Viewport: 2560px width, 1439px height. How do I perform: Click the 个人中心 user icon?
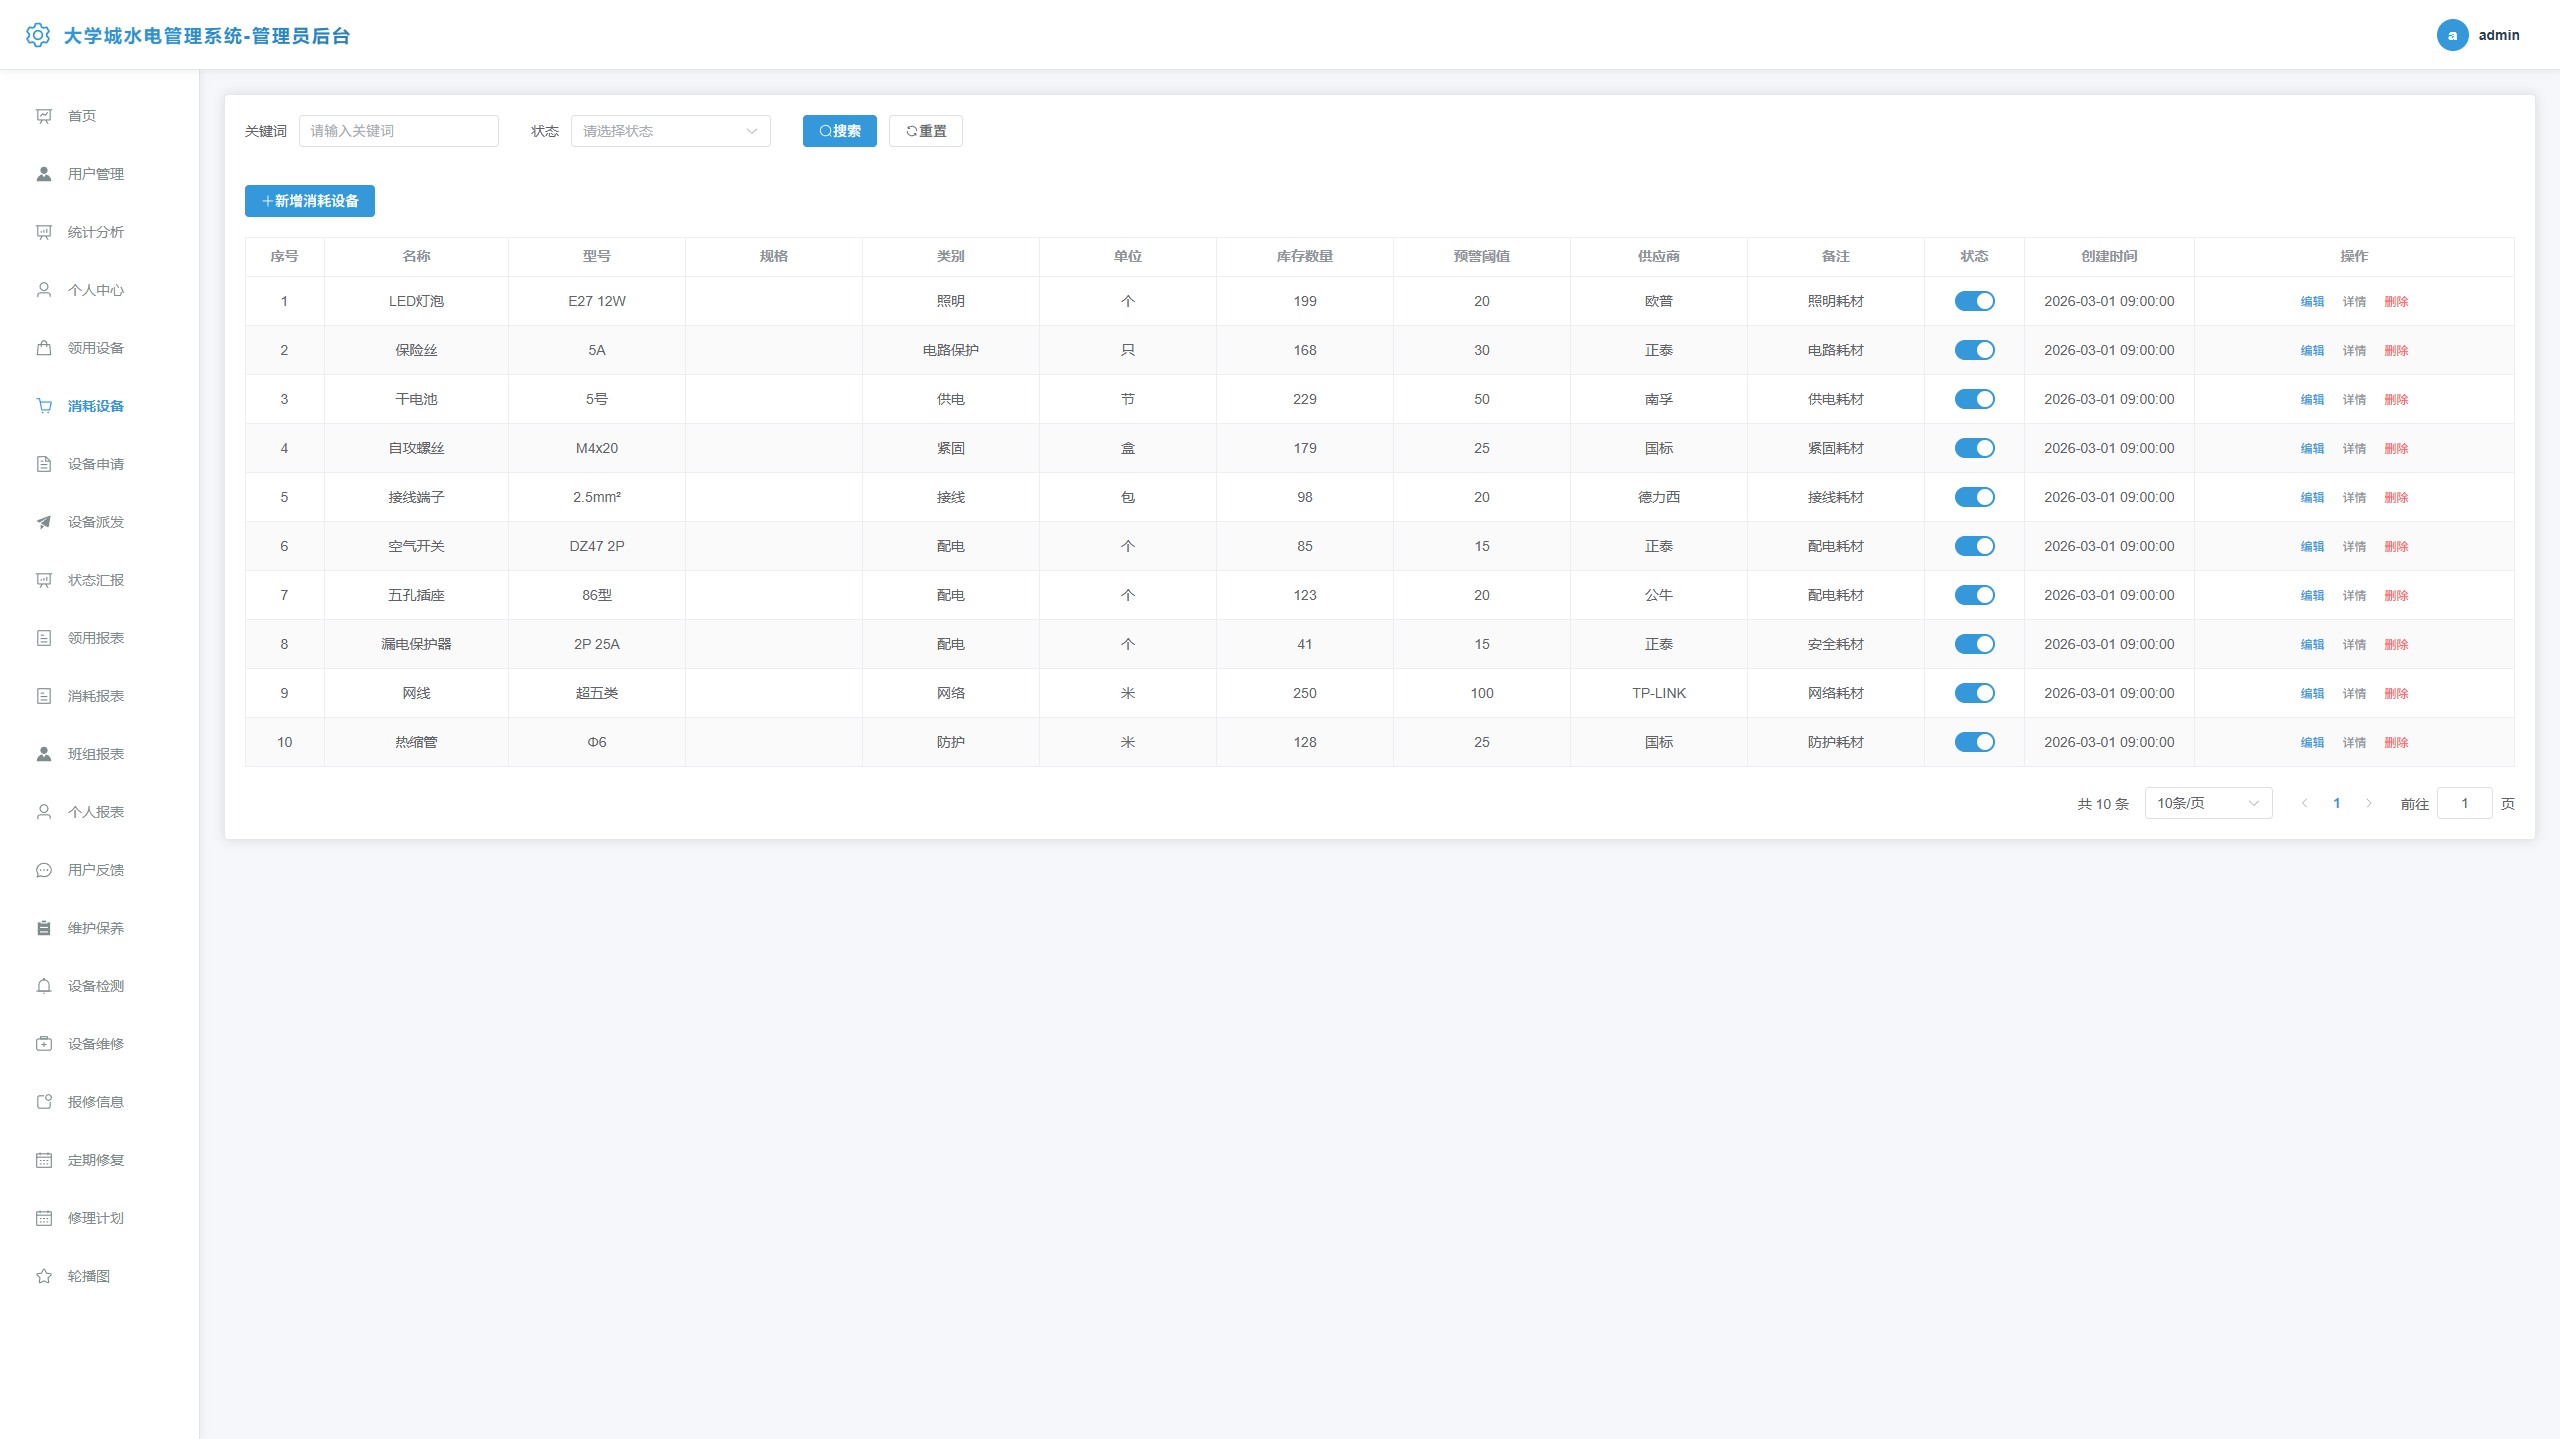point(44,290)
